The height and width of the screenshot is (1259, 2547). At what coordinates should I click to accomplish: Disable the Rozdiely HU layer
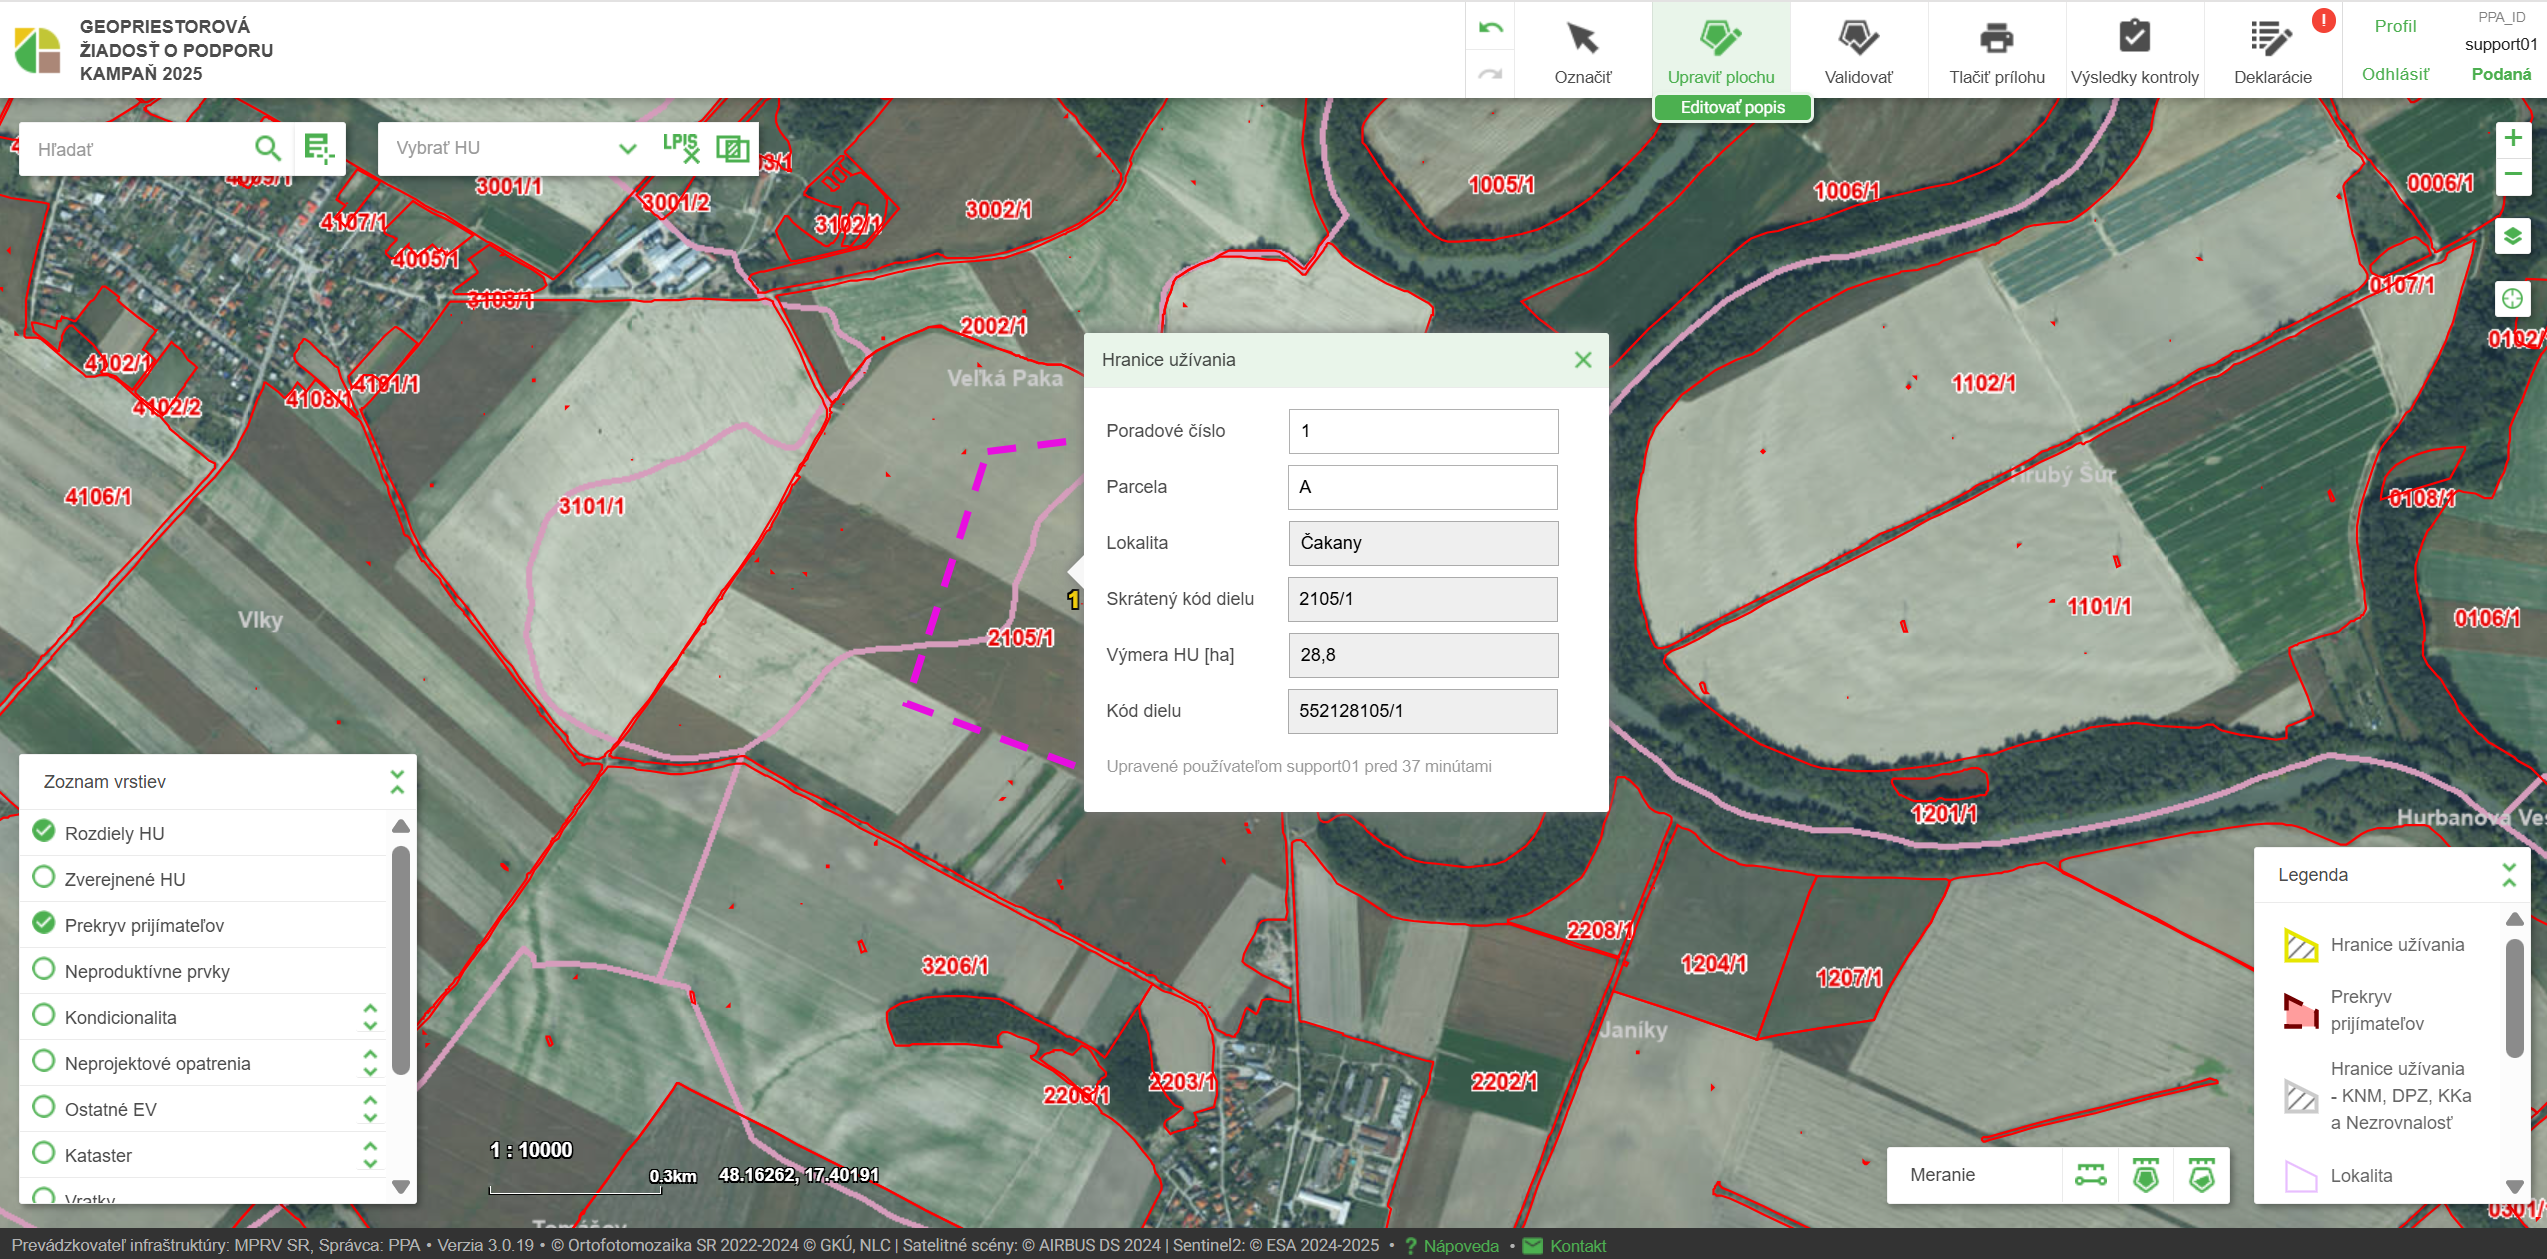pos(44,832)
